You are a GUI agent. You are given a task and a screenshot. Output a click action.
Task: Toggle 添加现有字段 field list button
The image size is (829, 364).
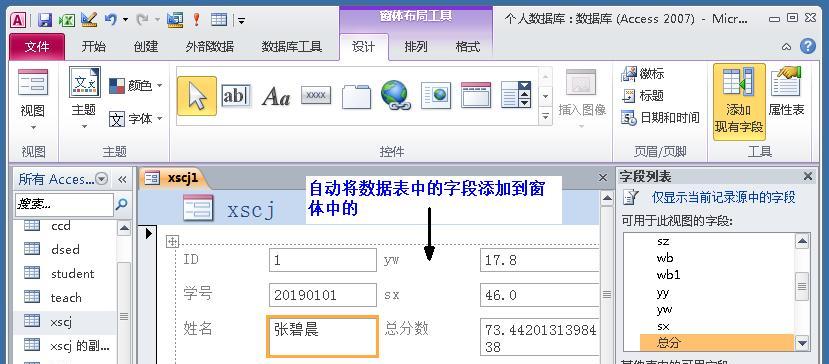tap(739, 102)
